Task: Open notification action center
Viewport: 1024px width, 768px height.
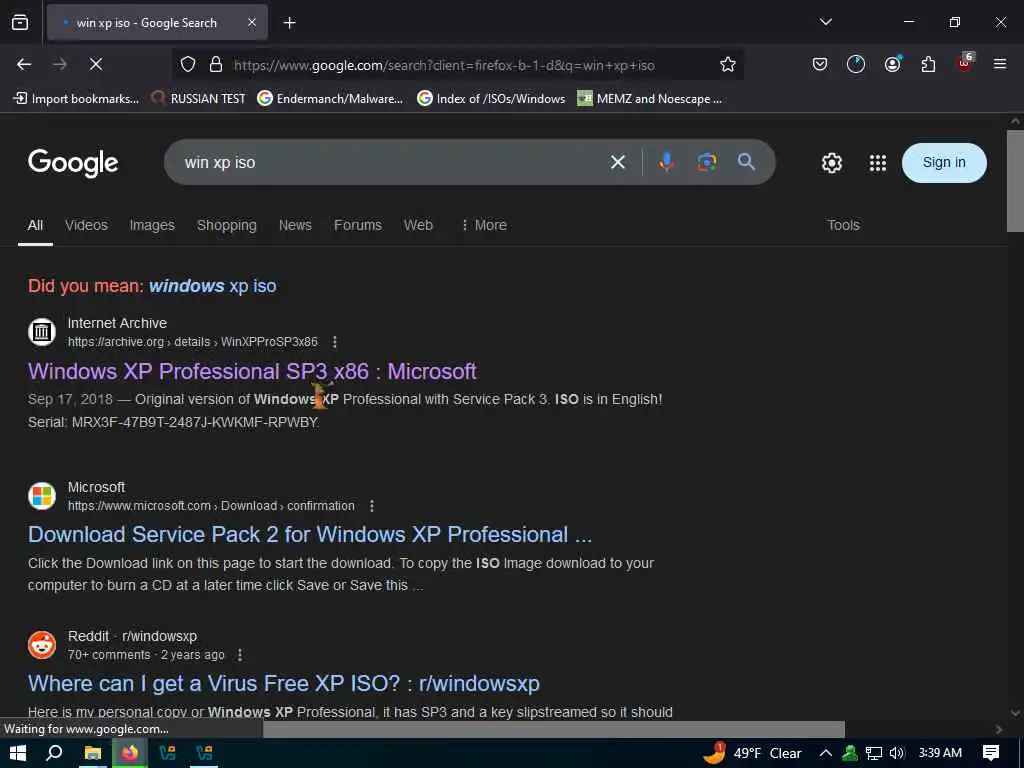Action: click(991, 753)
